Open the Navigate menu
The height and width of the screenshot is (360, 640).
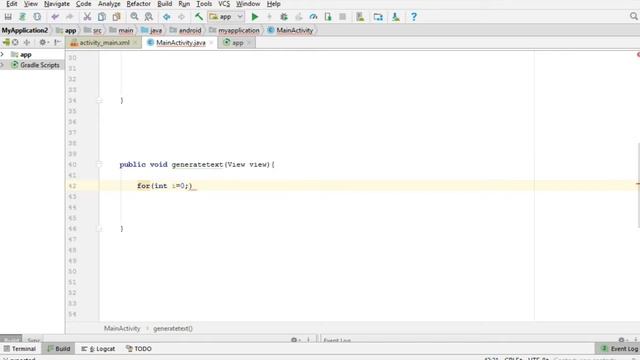tap(57, 4)
